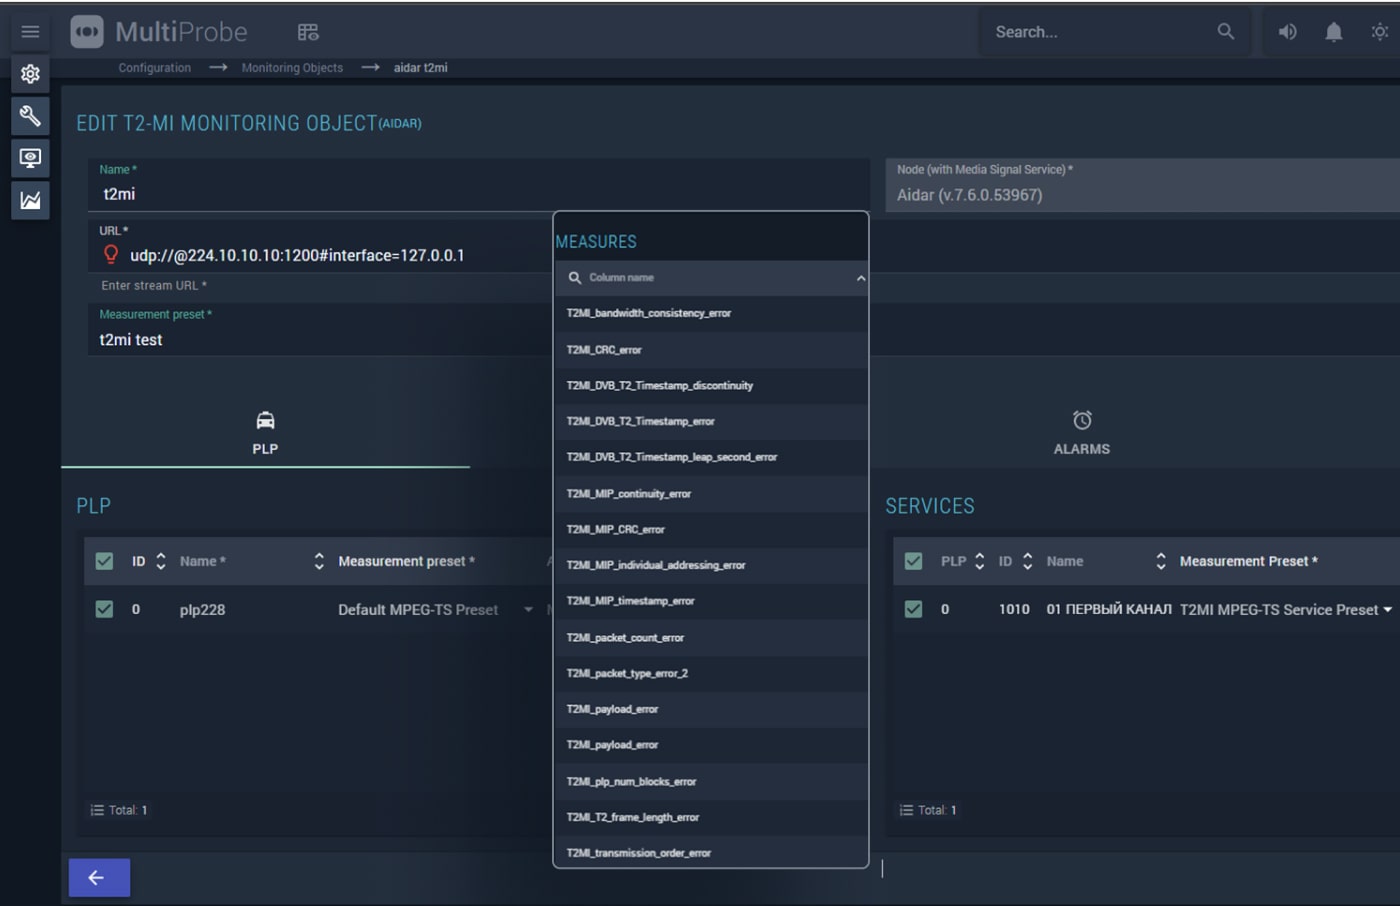Select T2MI_MIP_individual_addressing_error measure

(711, 565)
